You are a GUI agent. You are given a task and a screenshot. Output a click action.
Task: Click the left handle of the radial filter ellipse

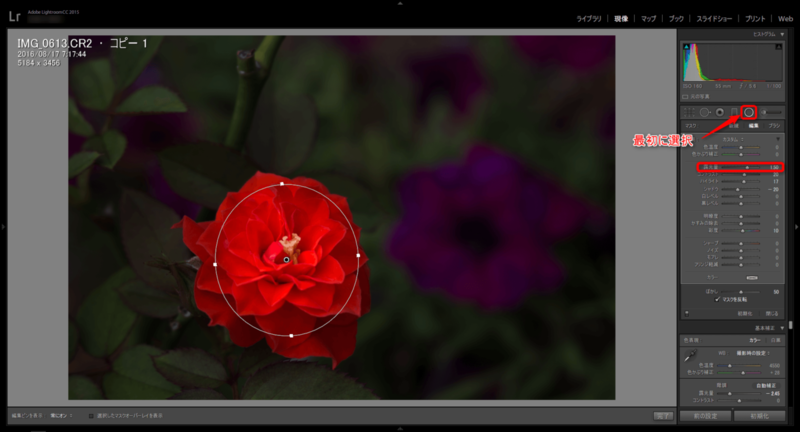pos(215,264)
